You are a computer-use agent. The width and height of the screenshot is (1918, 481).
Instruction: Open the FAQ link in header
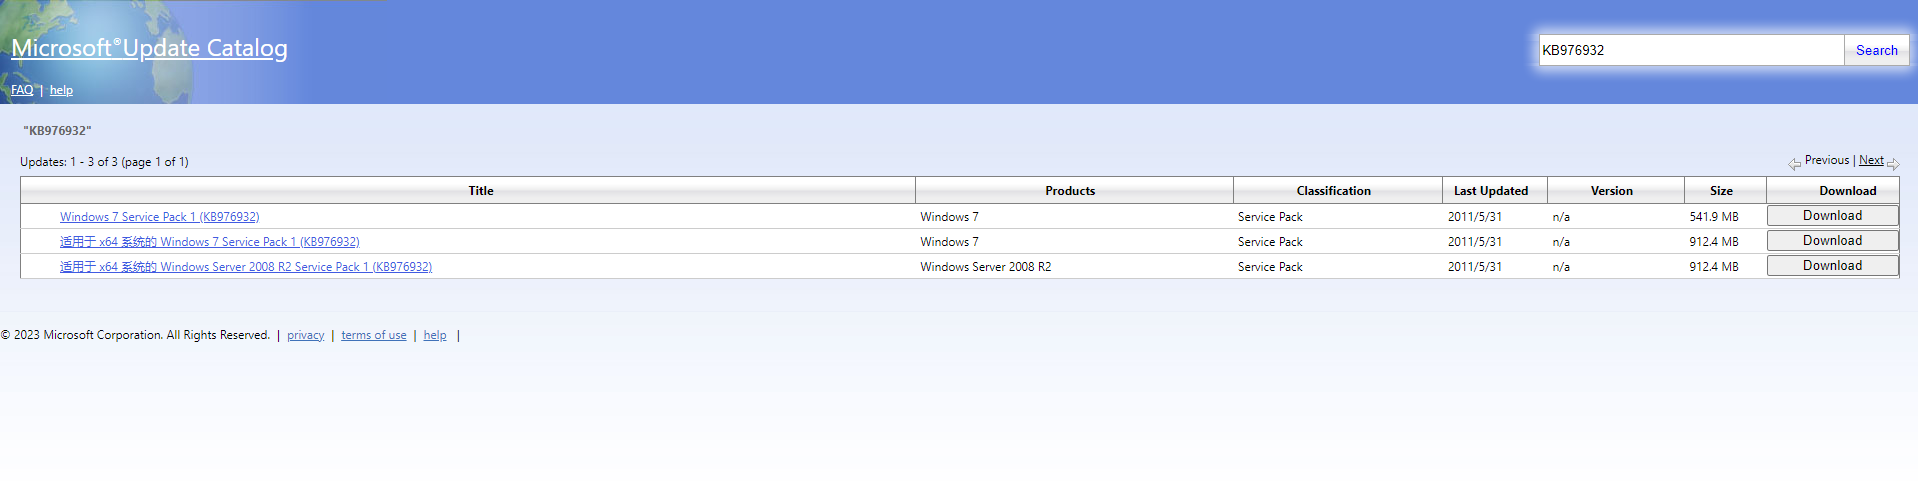coord(22,90)
